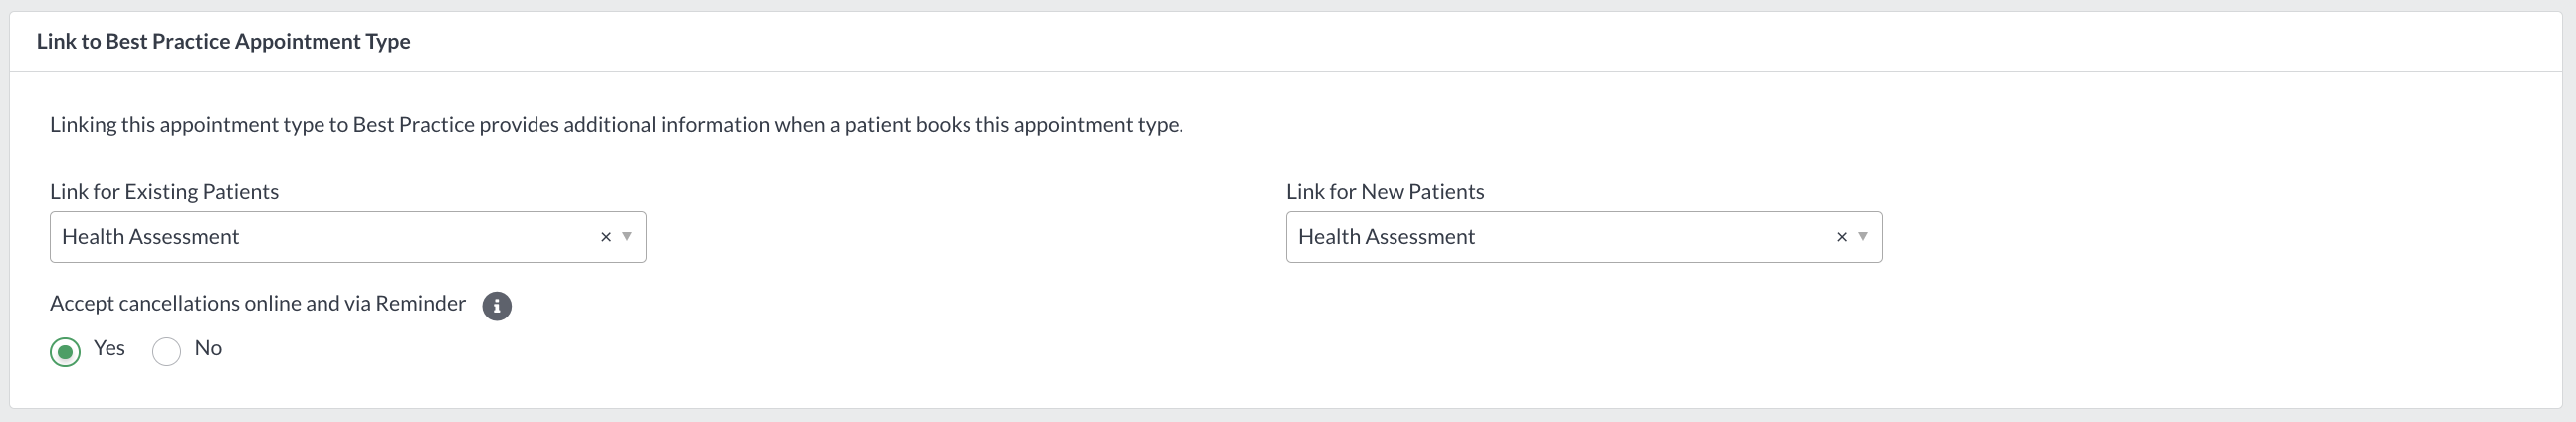
Task: Click the Link for Existing Patients label
Action: tap(164, 191)
